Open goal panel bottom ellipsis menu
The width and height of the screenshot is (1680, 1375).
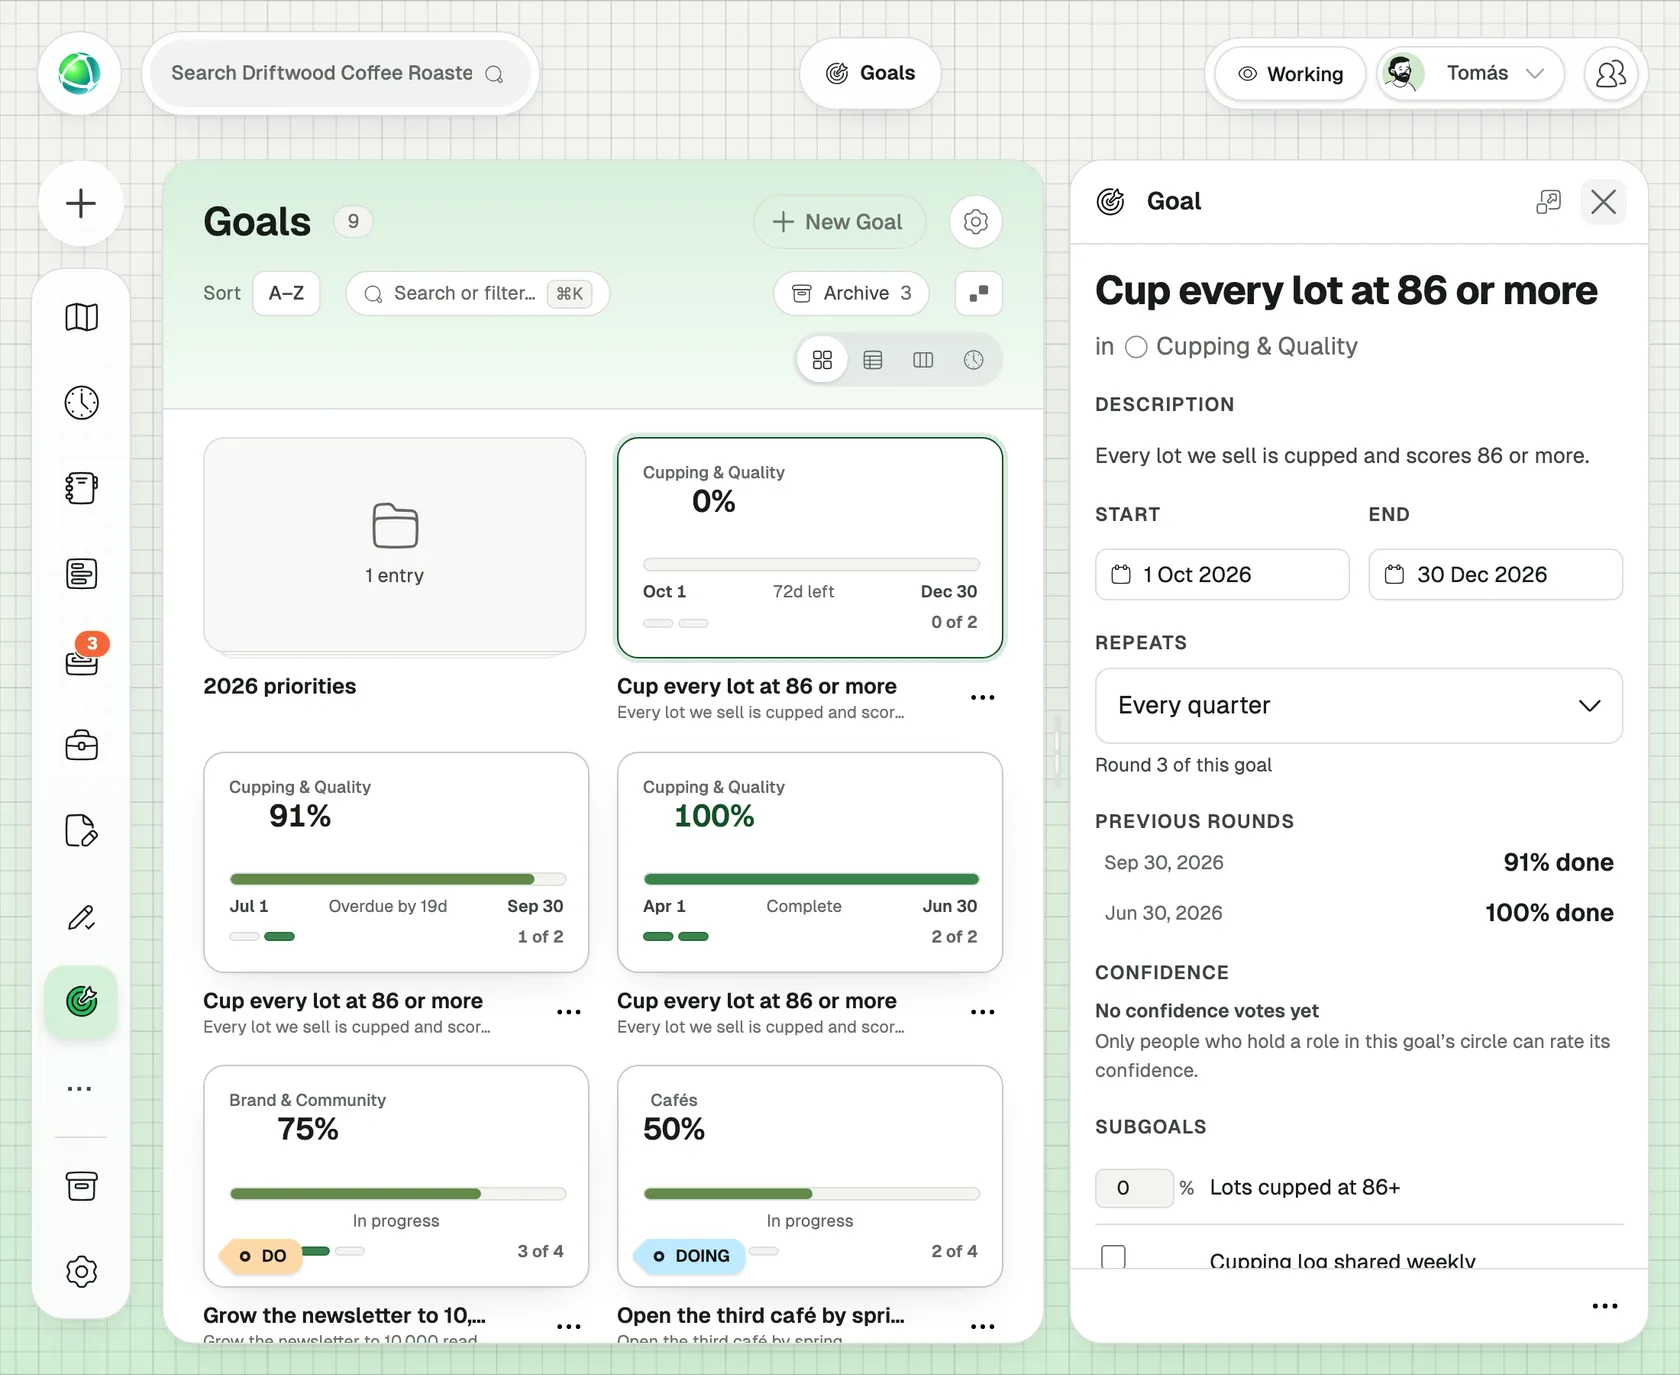[1604, 1306]
